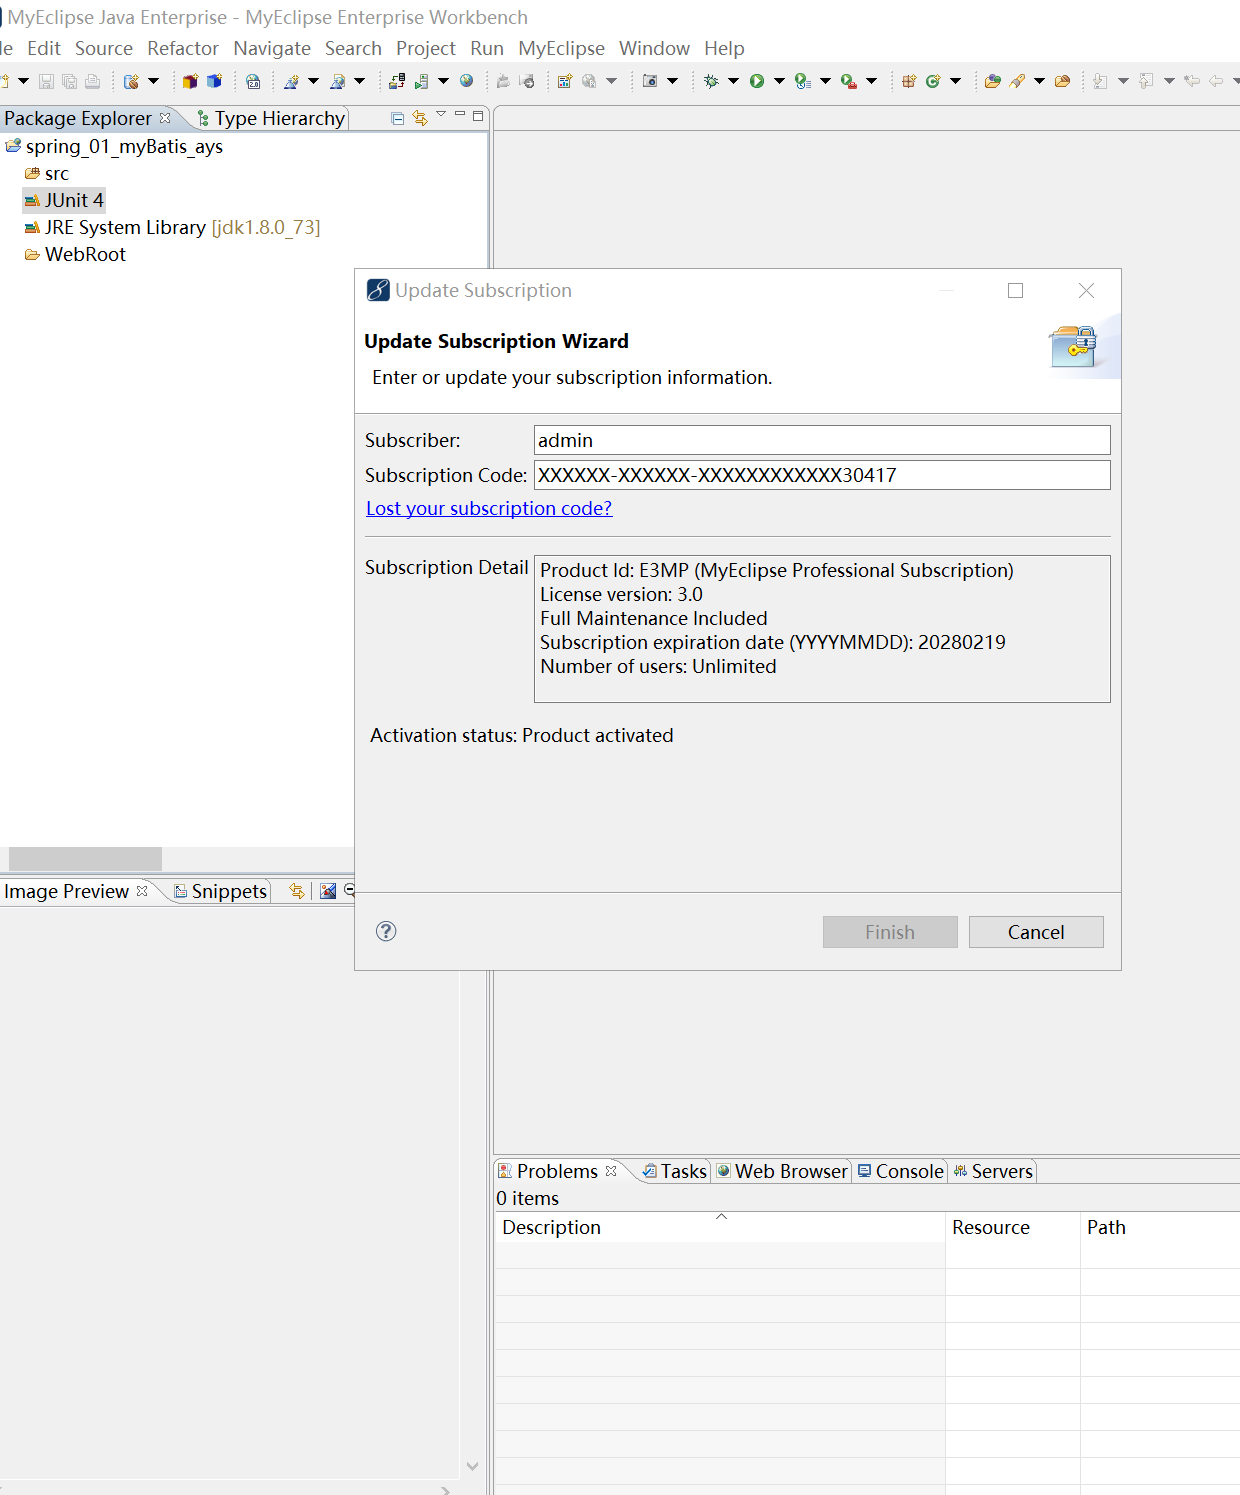Image resolution: width=1240 pixels, height=1495 pixels.
Task: Switch to the Console tab
Action: 900,1171
